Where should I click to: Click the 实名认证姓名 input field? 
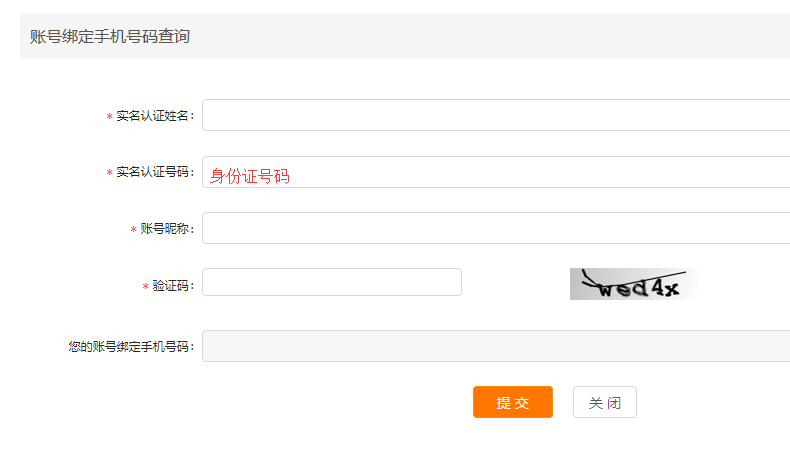[496, 115]
